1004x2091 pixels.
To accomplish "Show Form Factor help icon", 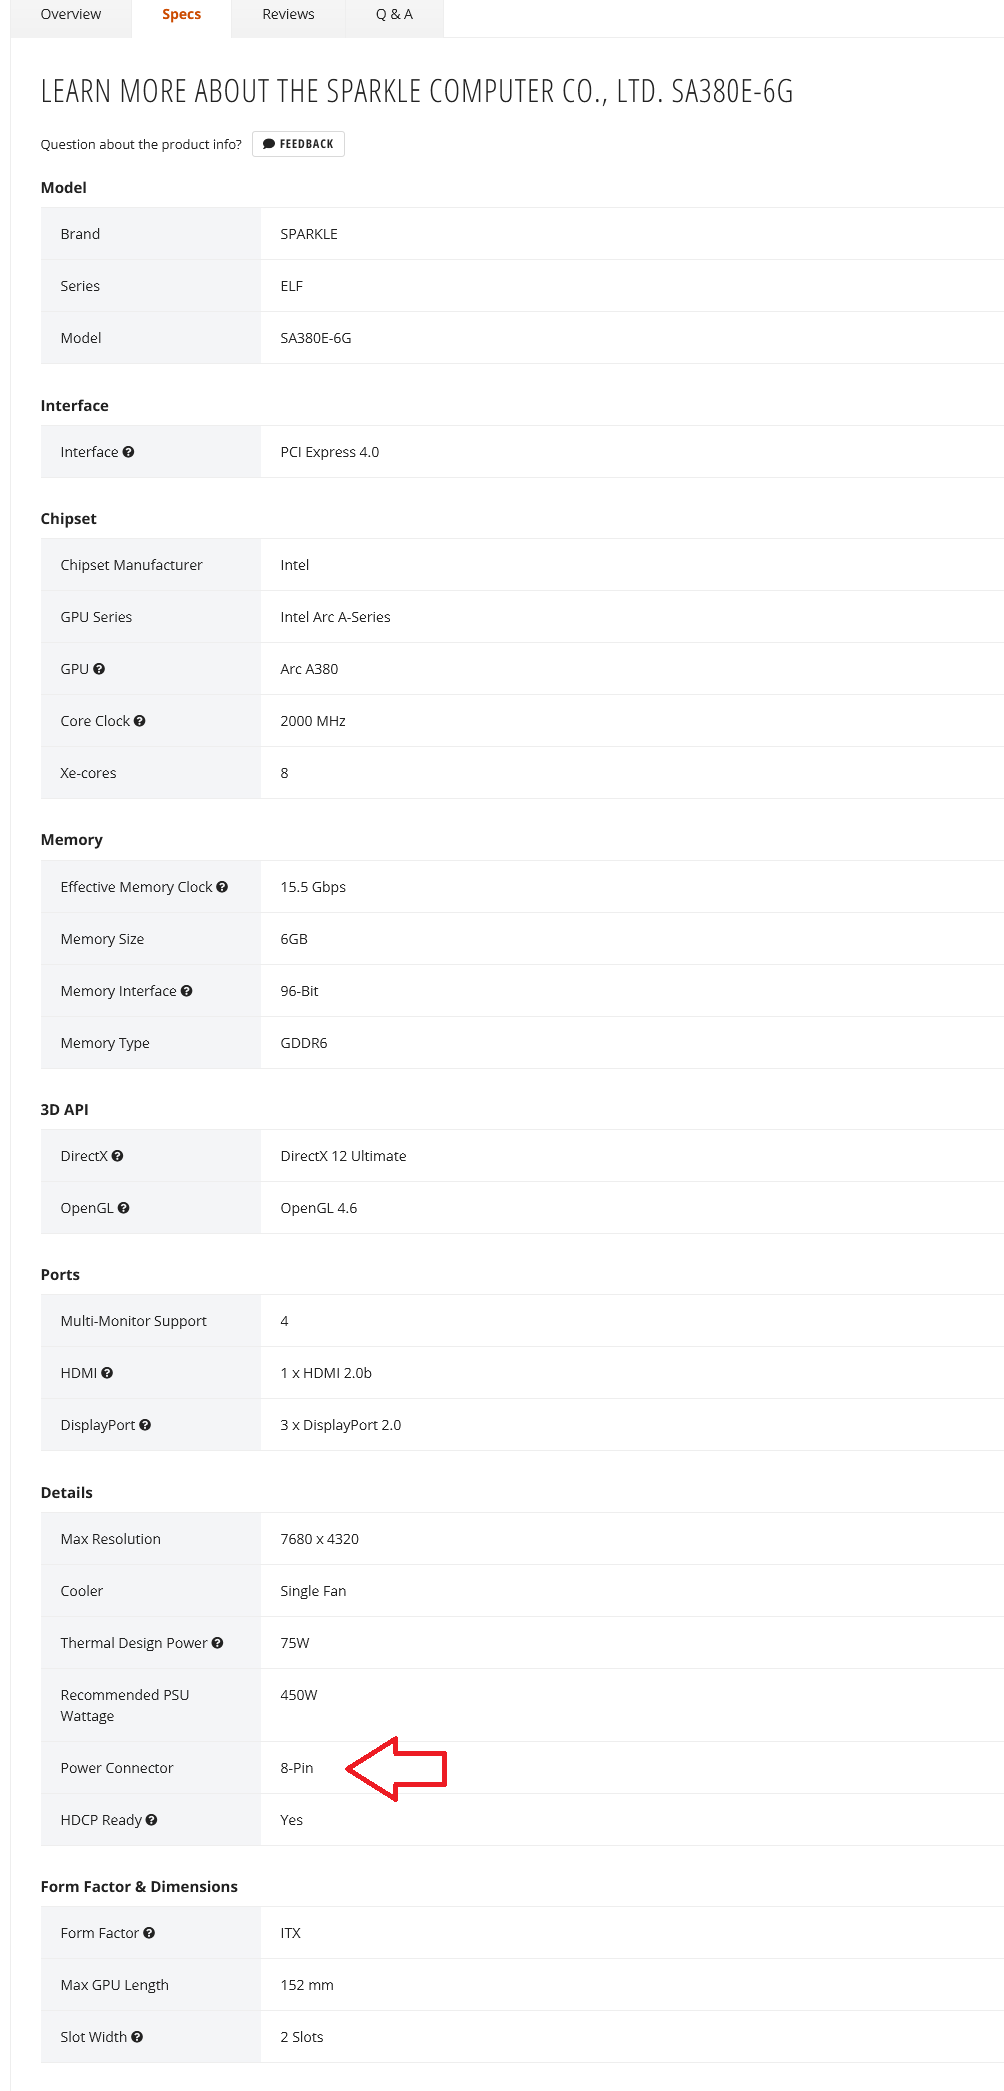I will [149, 1933].
